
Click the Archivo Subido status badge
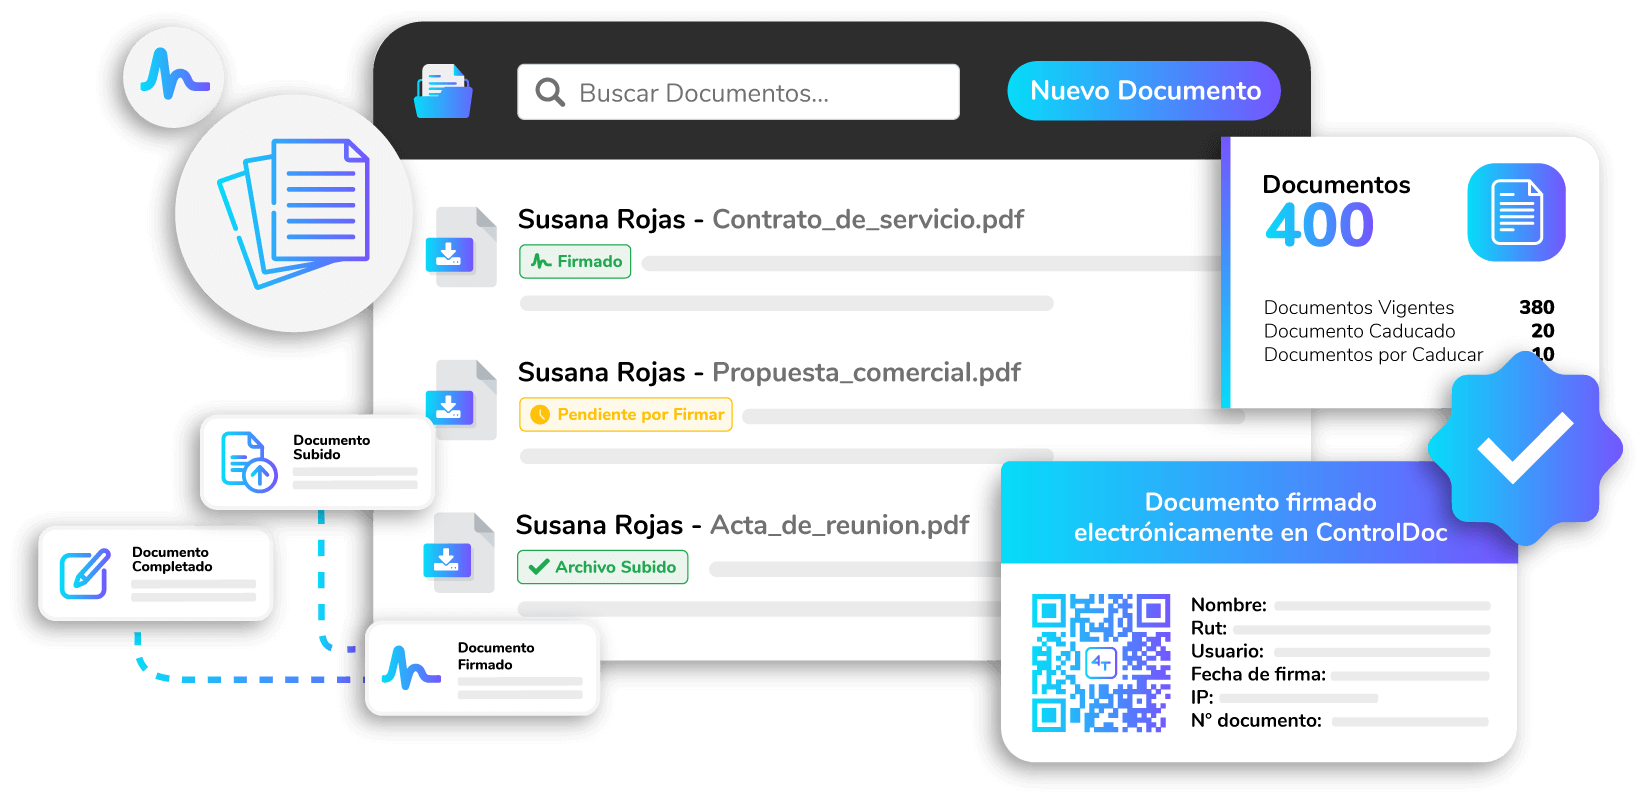(x=602, y=567)
